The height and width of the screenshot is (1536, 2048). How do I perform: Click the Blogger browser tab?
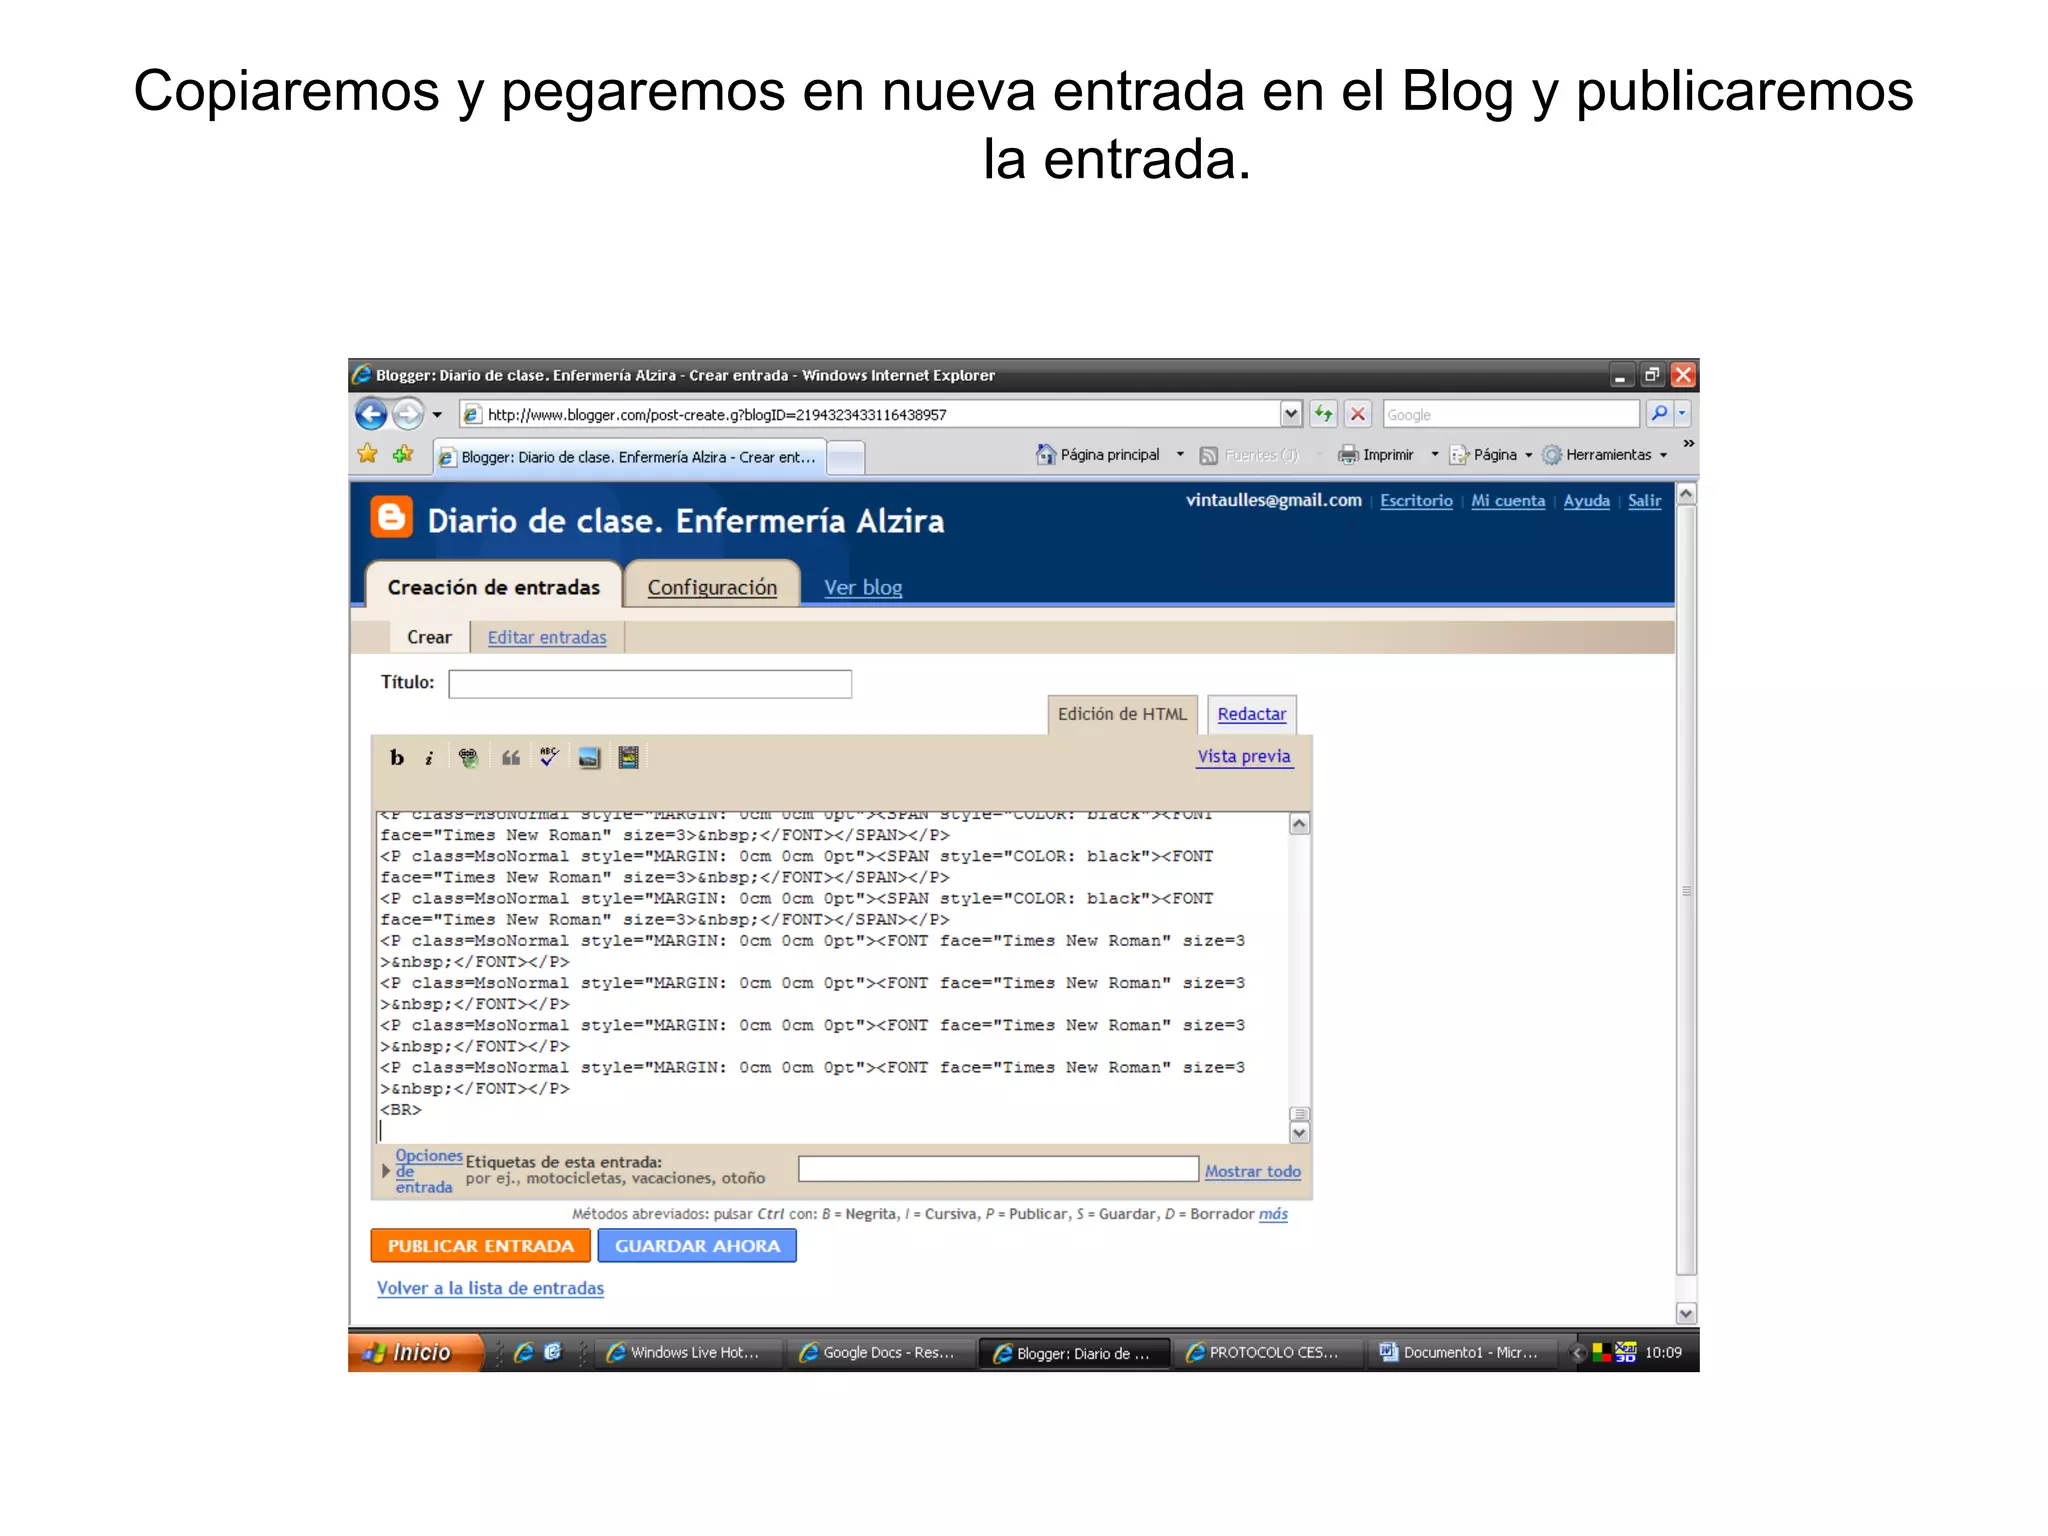pyautogui.click(x=629, y=457)
